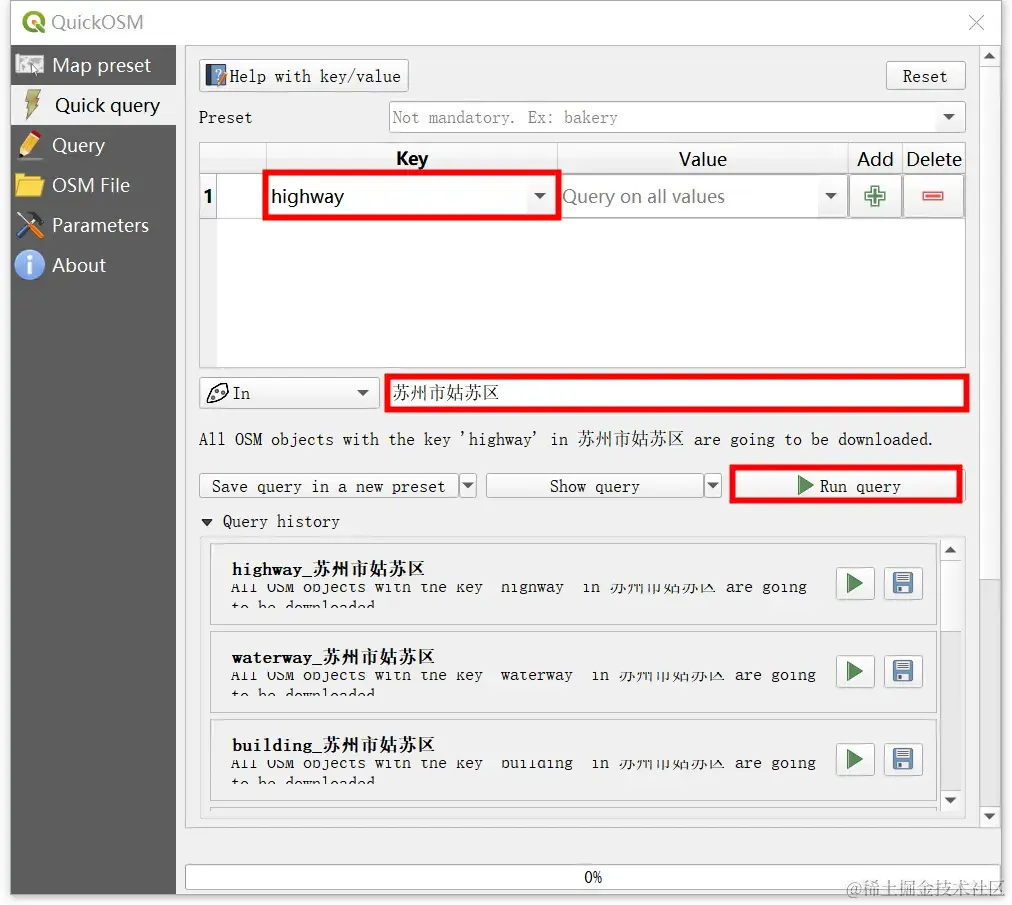The width and height of the screenshot is (1012, 905).
Task: Click the waterway_苏州市姑苏区 history title
Action: (333, 656)
